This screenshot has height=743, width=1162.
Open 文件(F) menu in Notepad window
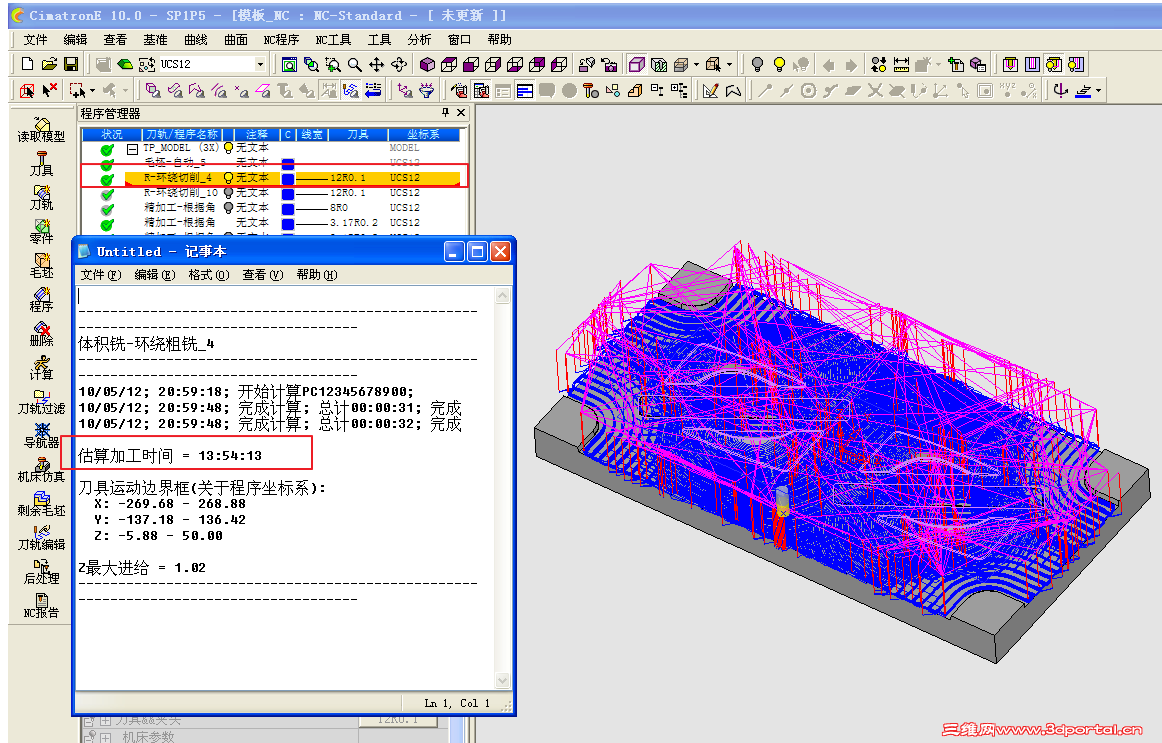101,275
